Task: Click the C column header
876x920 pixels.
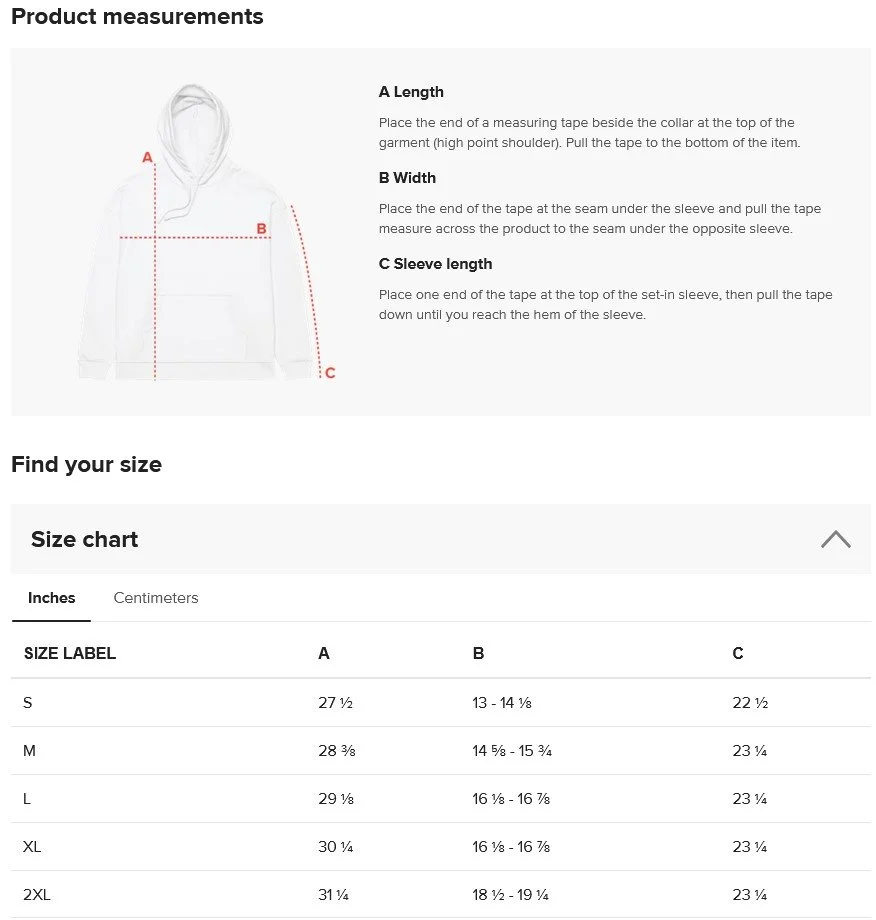Action: [738, 653]
